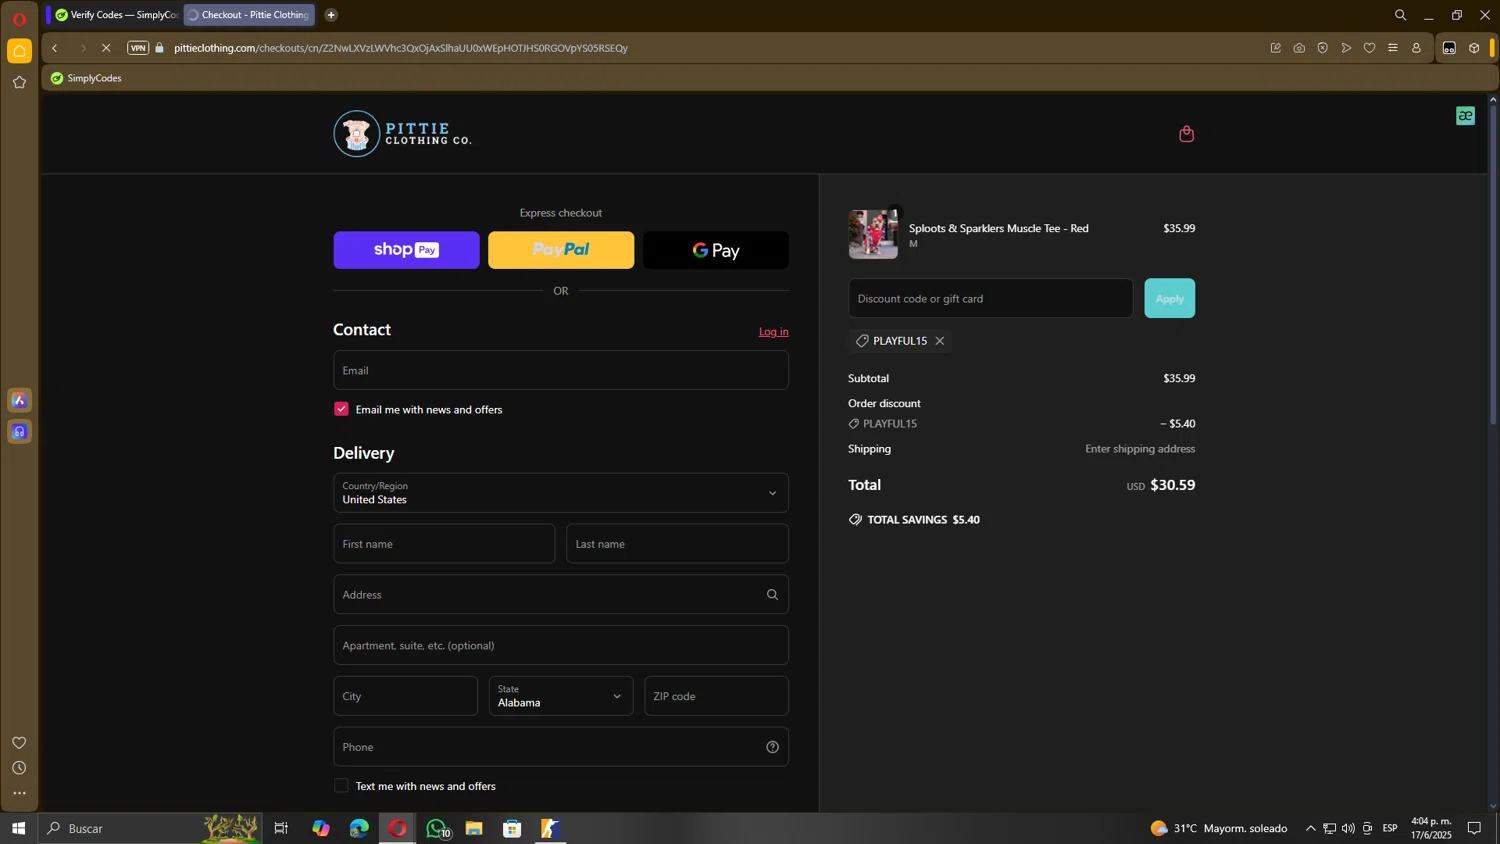Click the browser address bar URL
Viewport: 1500px width, 844px height.
click(400, 48)
